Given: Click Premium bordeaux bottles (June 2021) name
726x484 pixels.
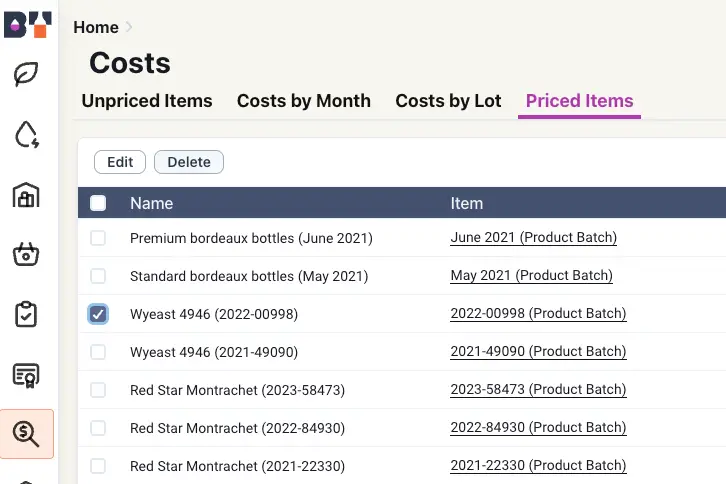Looking at the screenshot, I should tap(251, 238).
